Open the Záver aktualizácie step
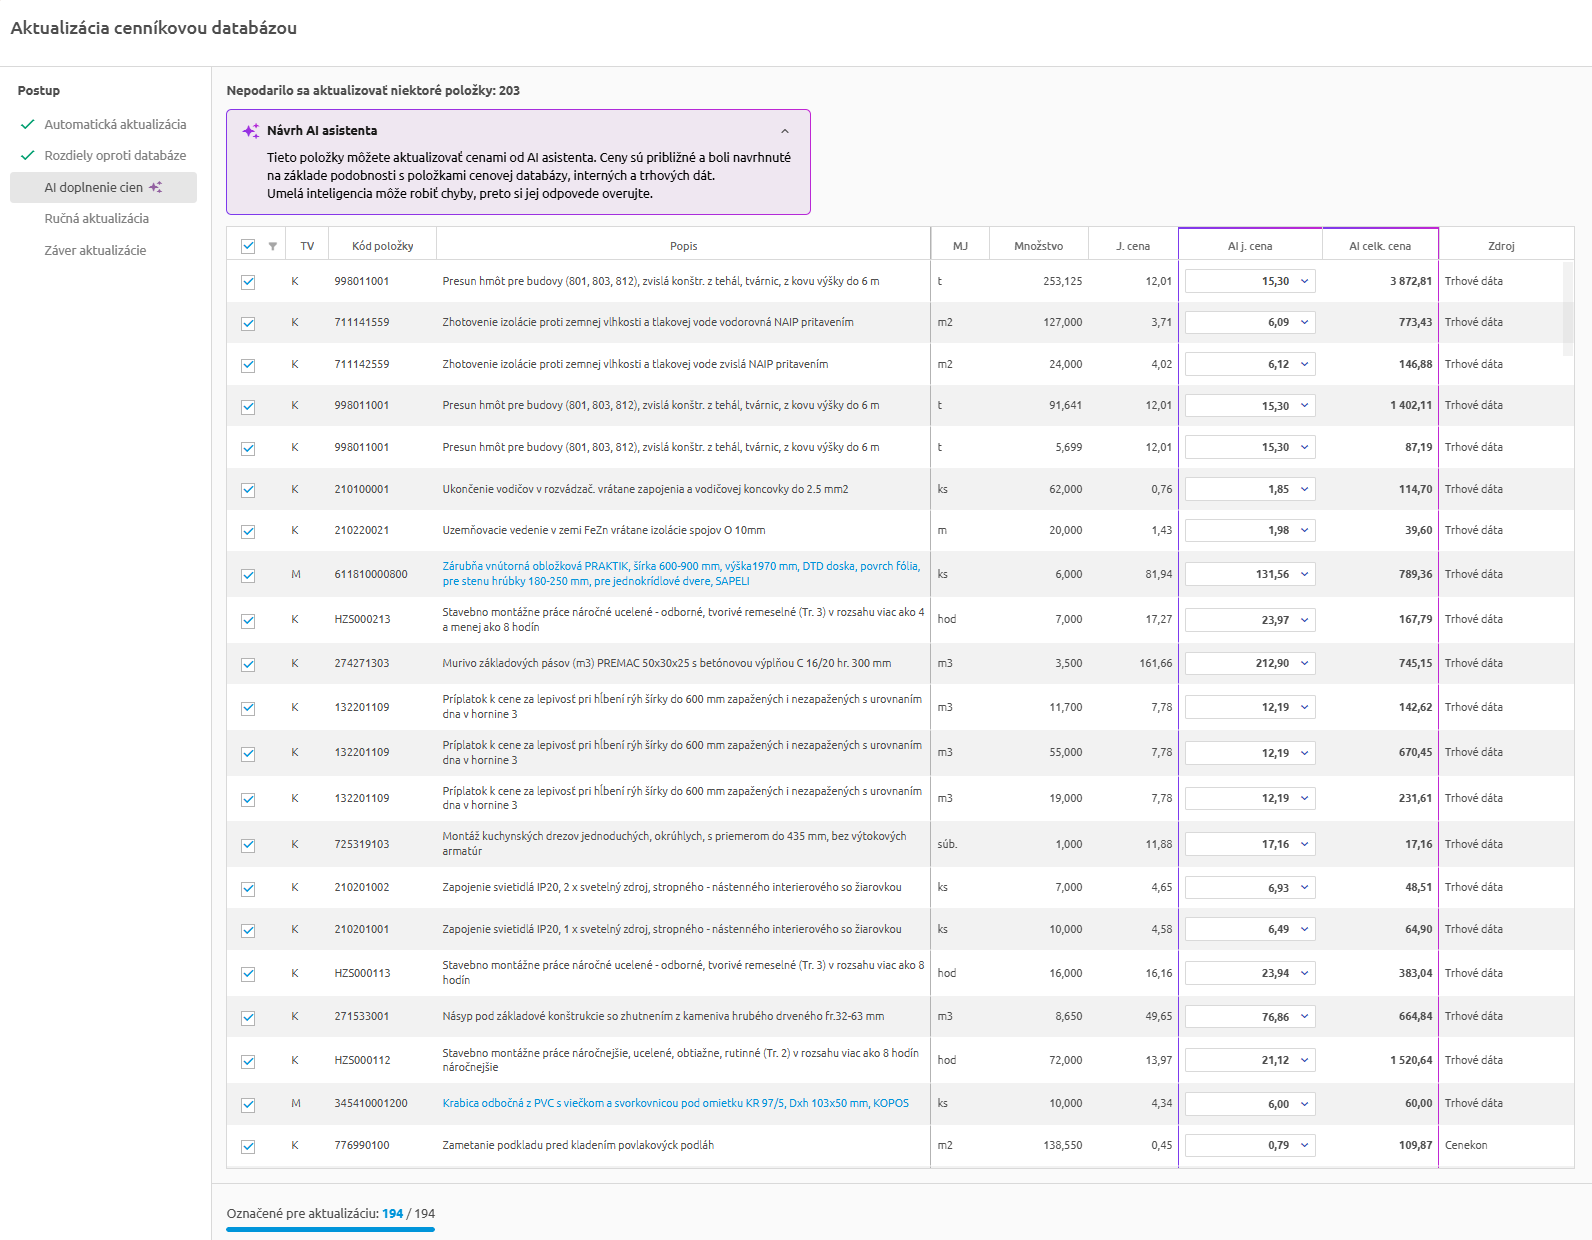The image size is (1592, 1240). pos(95,251)
